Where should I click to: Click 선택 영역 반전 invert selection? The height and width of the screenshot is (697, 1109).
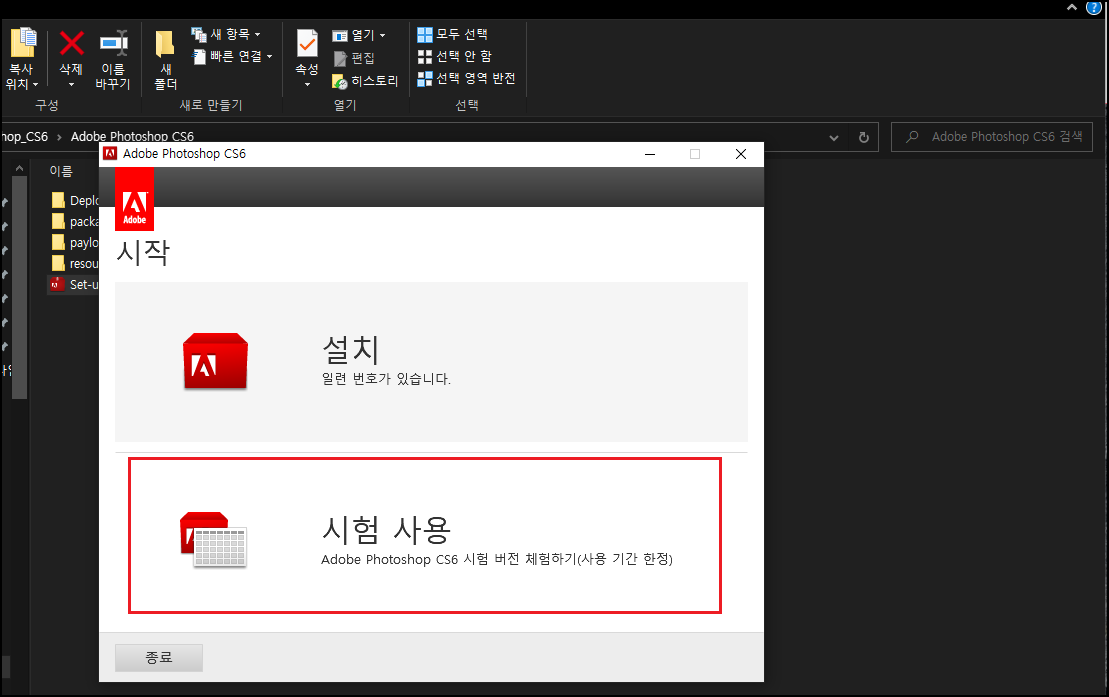466,78
